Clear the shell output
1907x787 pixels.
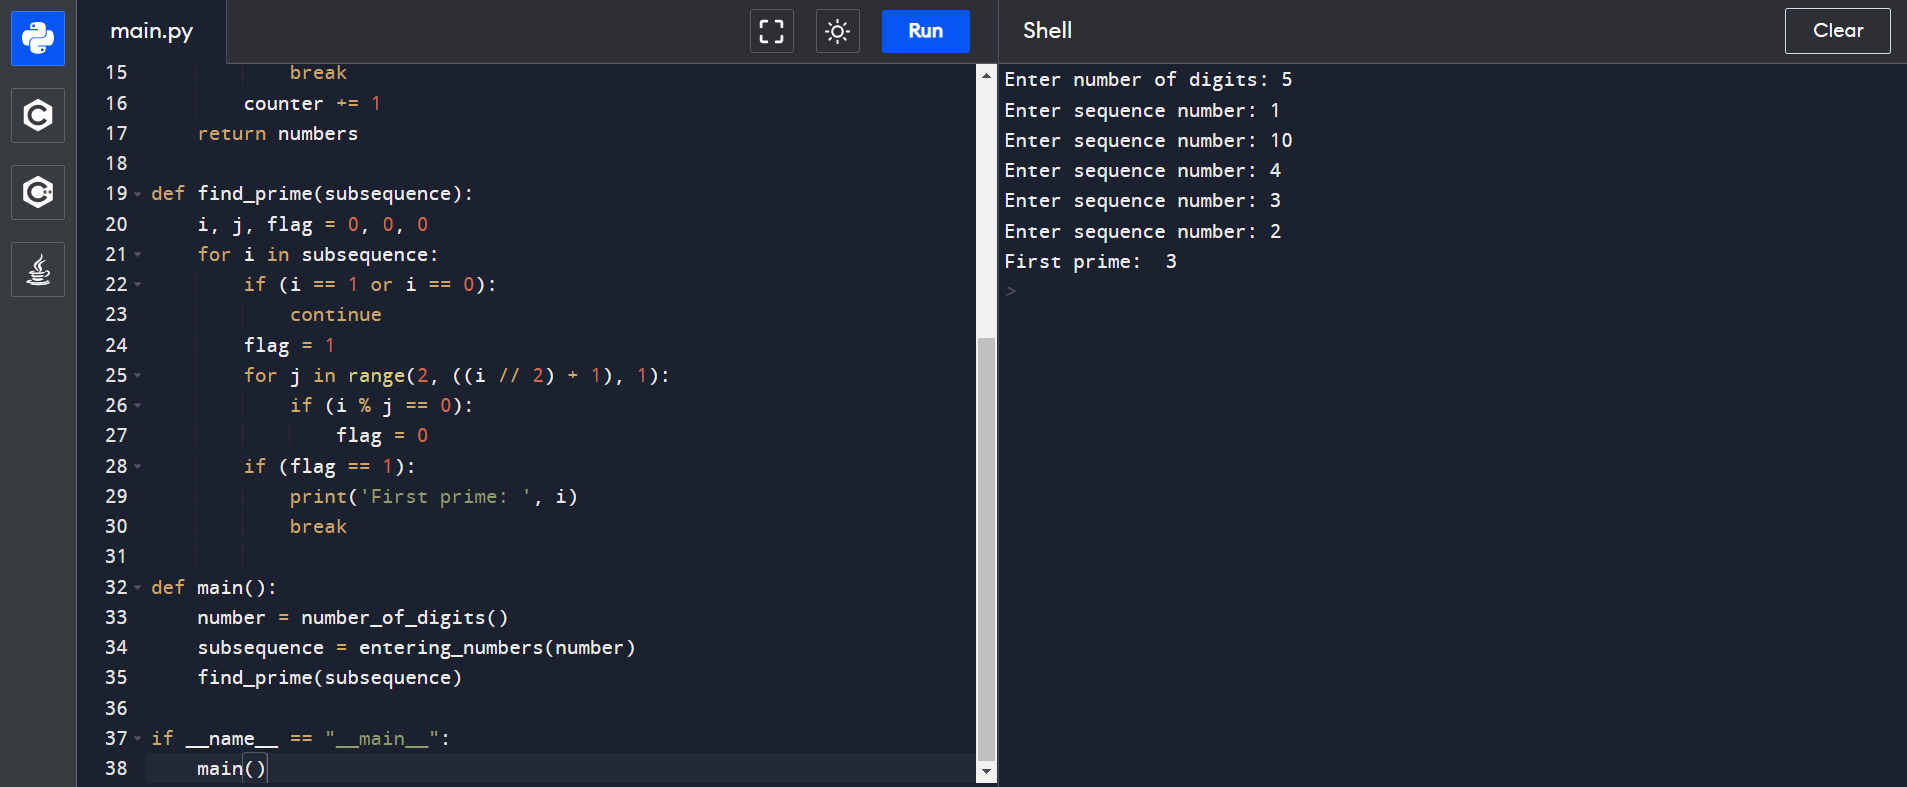[1837, 31]
